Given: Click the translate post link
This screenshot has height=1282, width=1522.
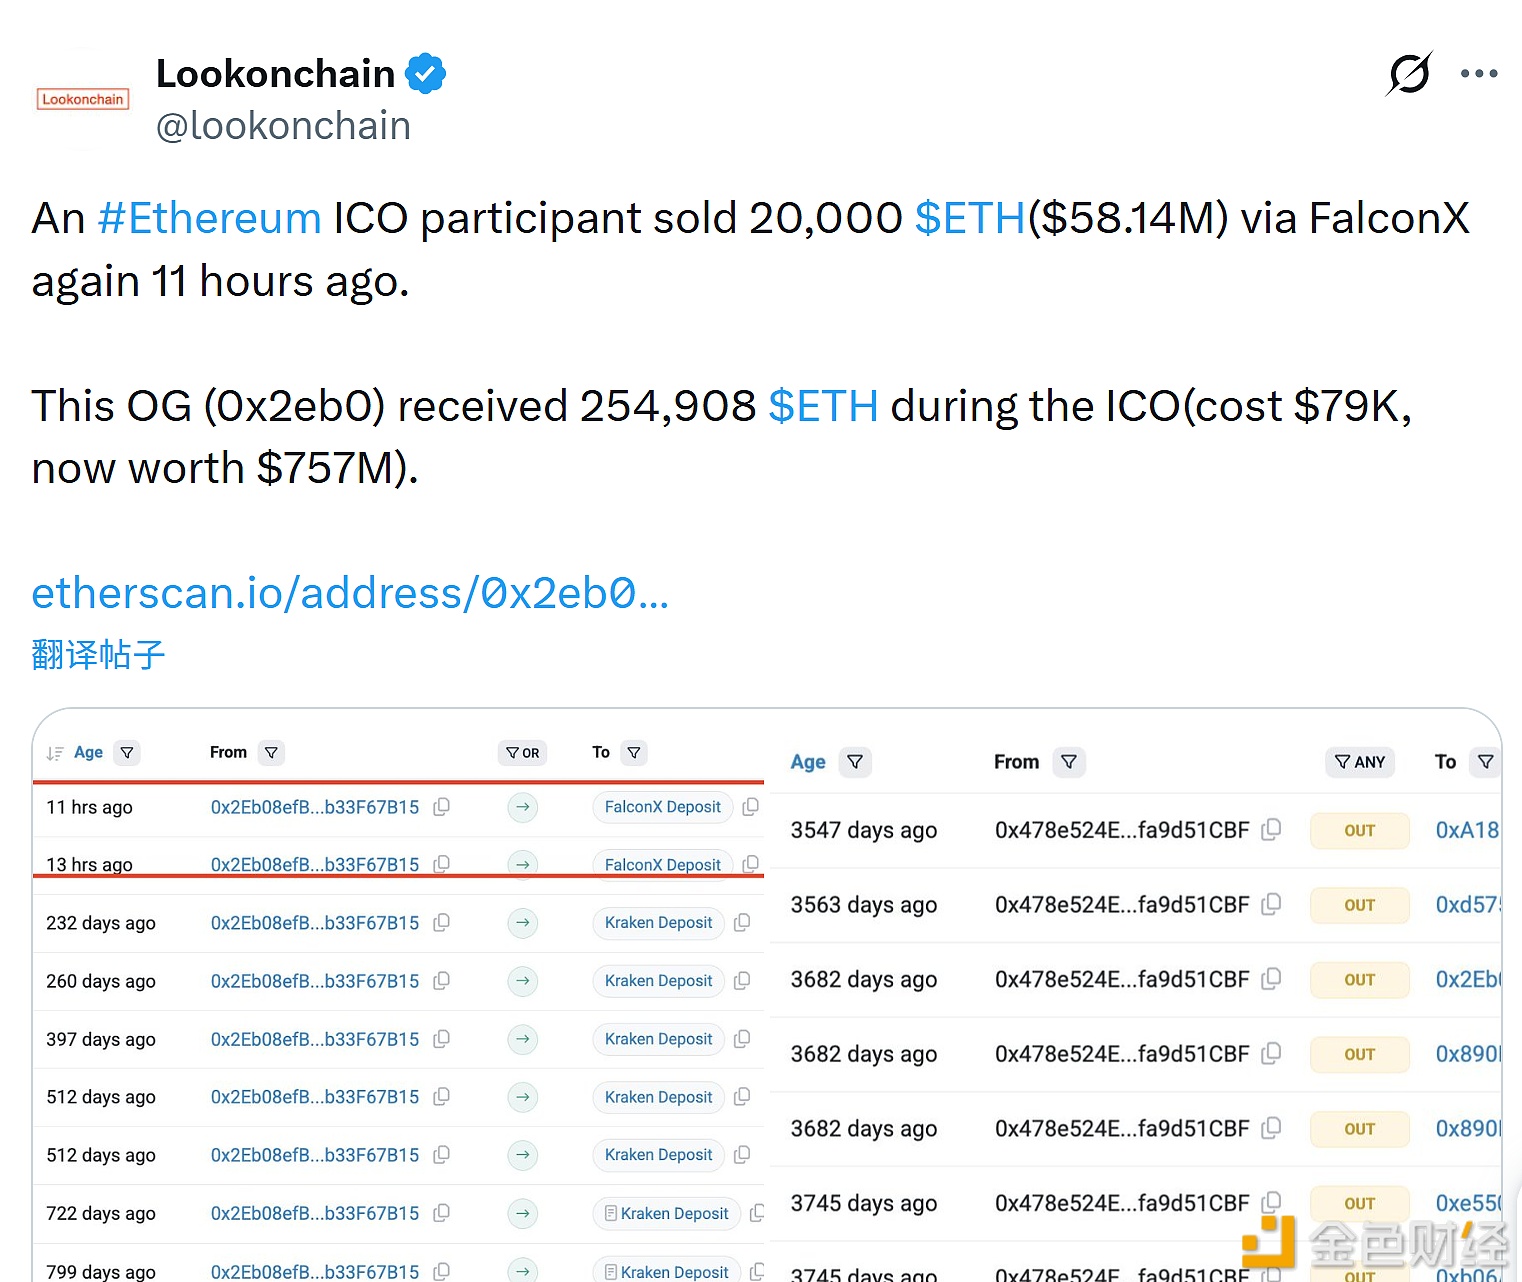Looking at the screenshot, I should pyautogui.click(x=98, y=655).
